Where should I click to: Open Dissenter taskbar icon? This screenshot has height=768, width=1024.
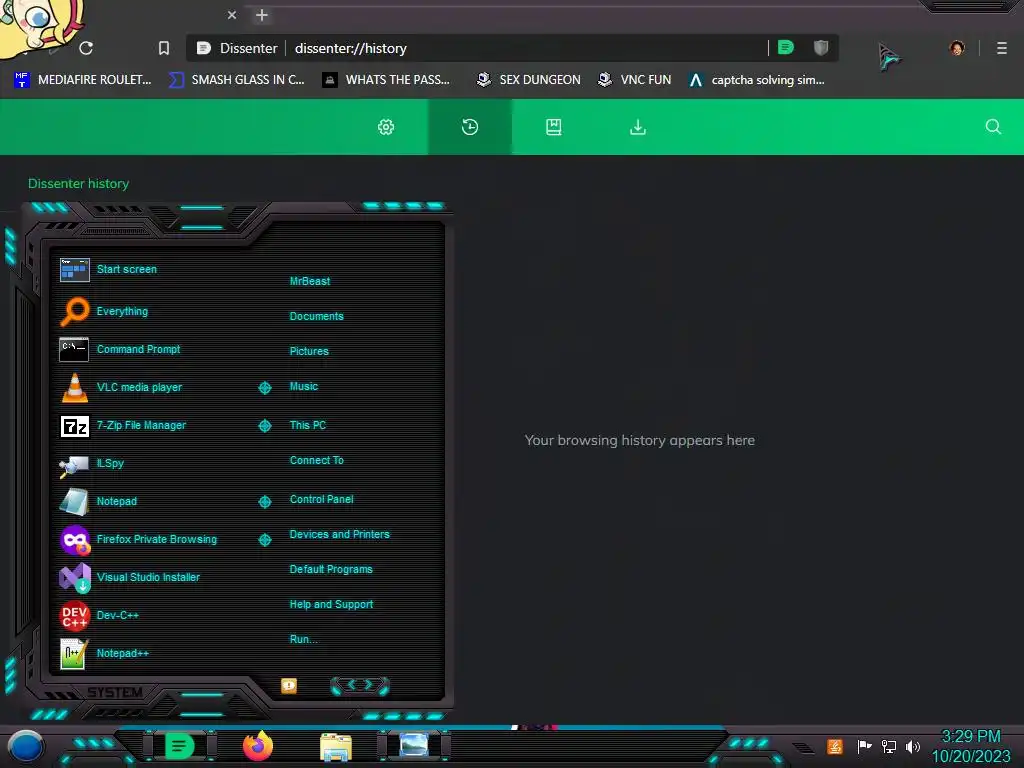[180, 746]
